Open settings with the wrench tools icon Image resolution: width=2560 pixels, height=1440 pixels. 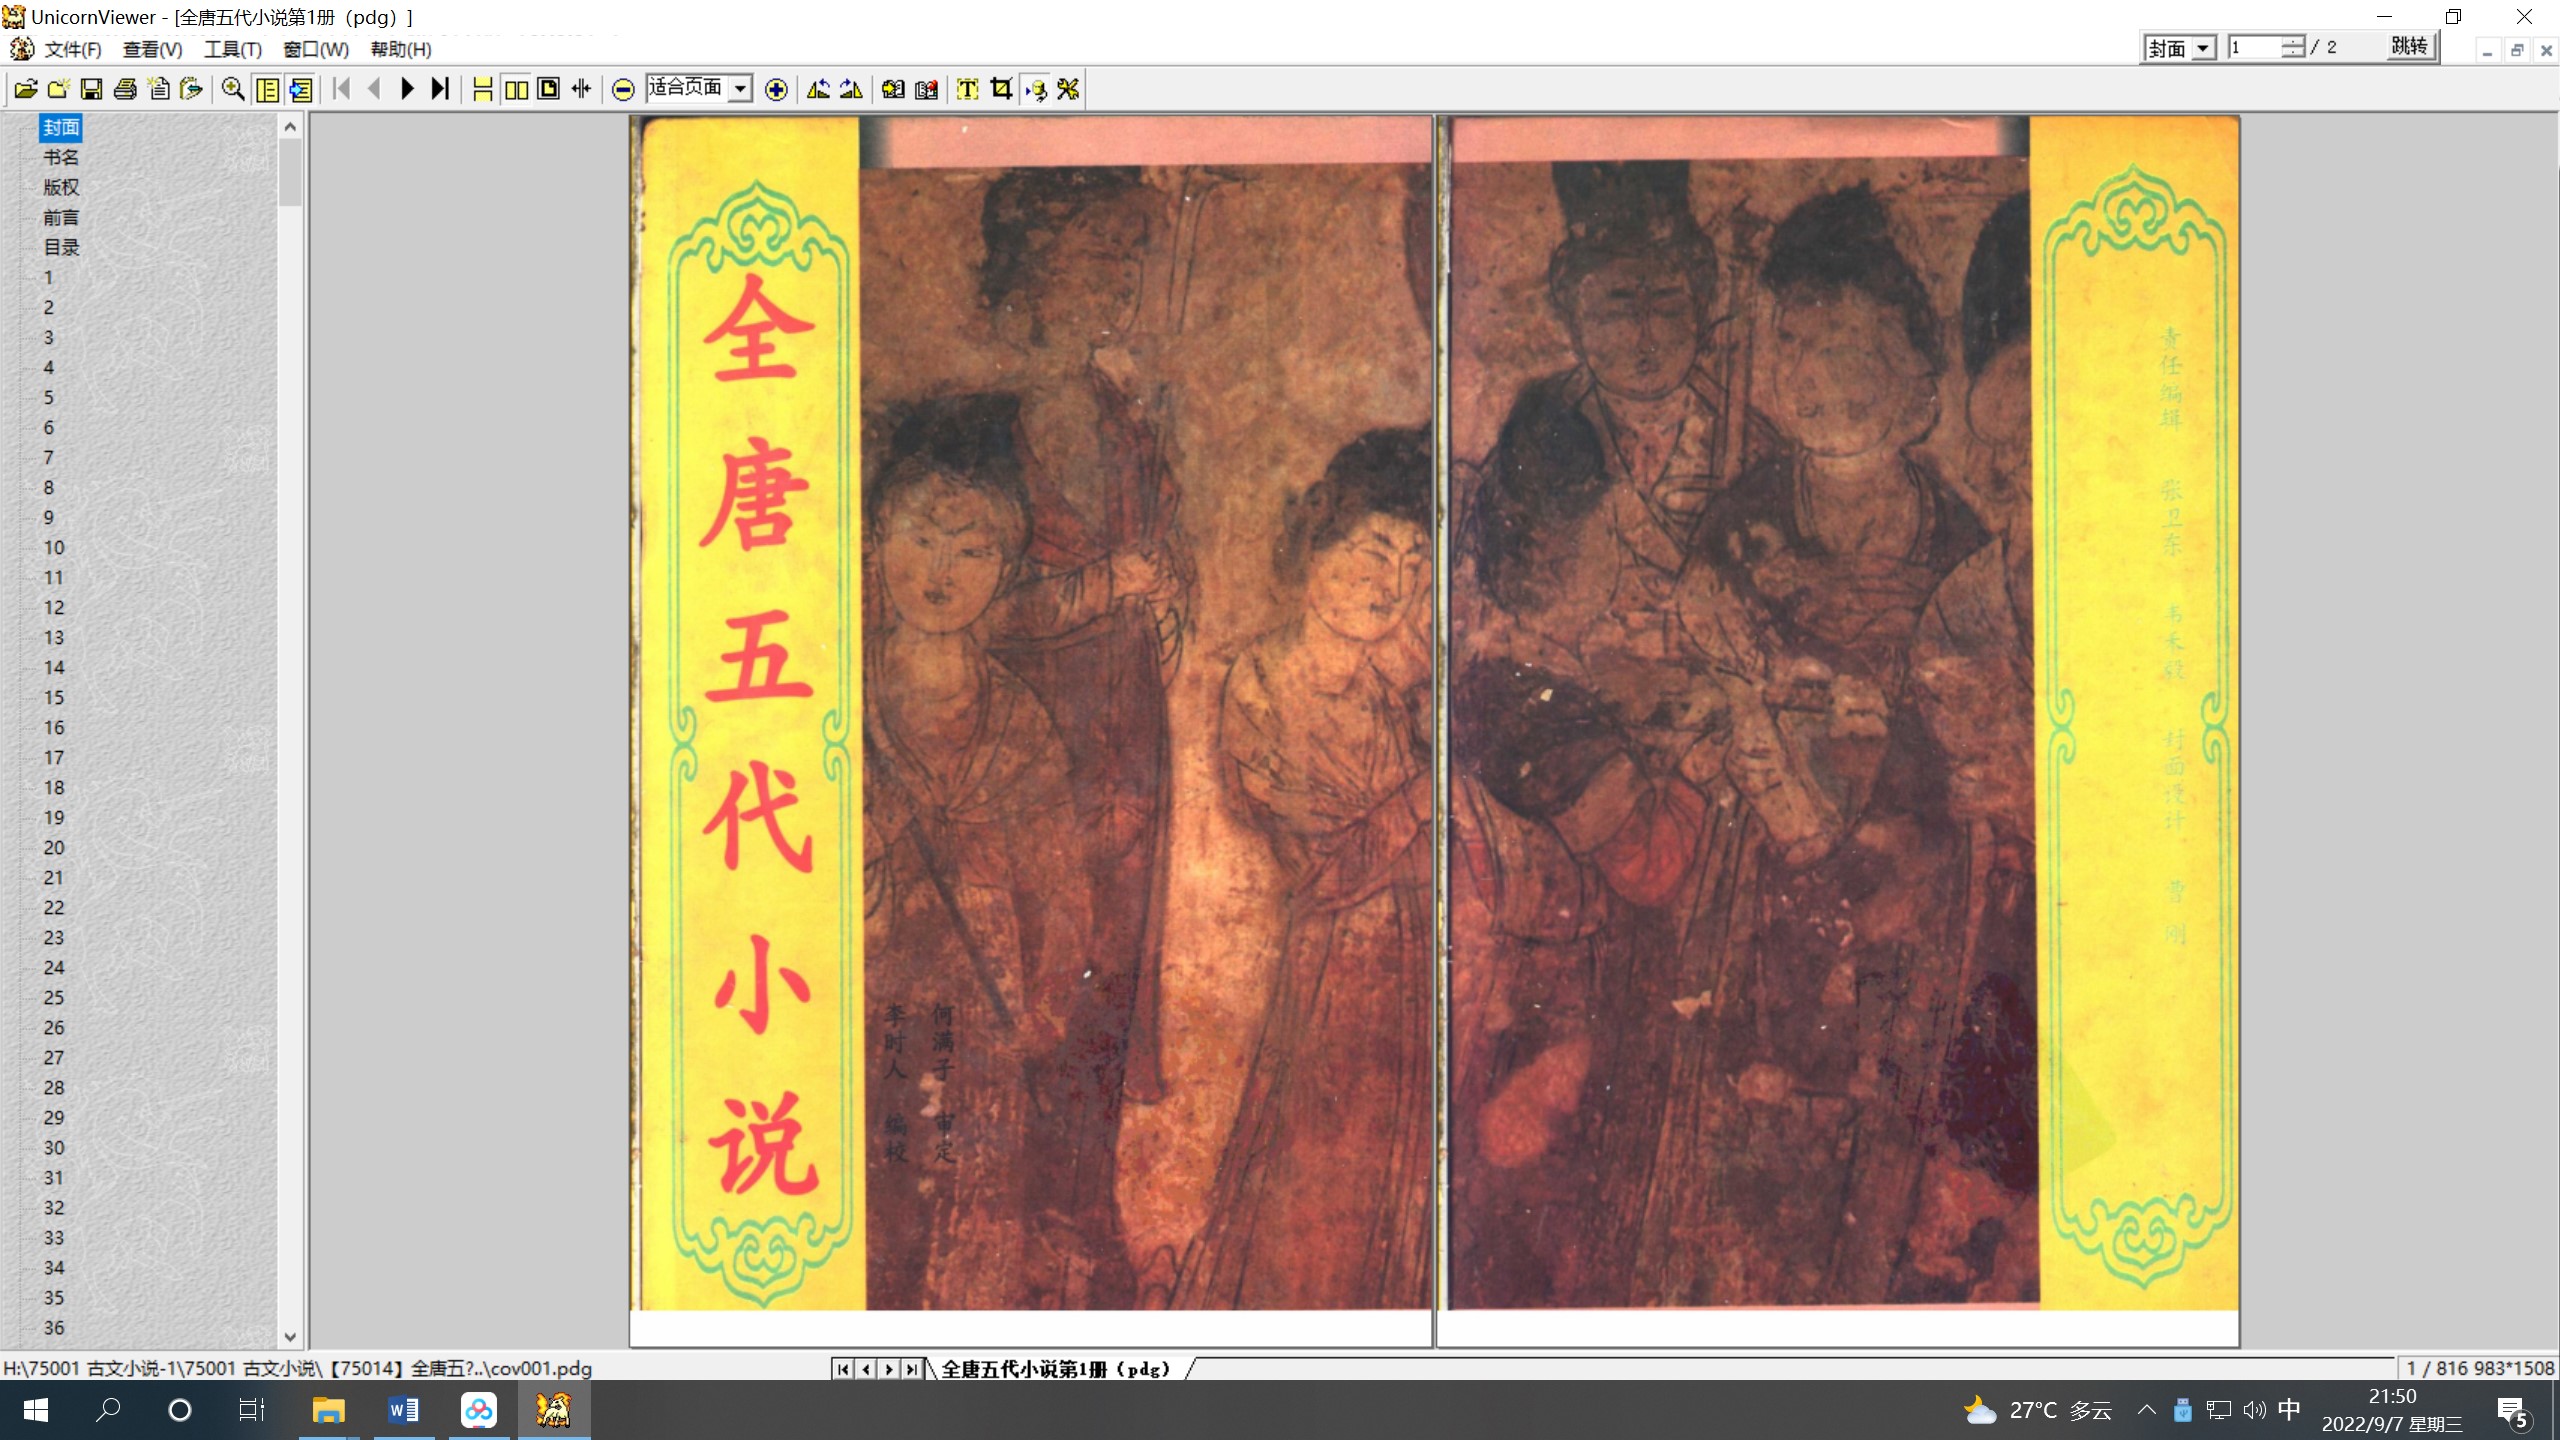coord(1068,89)
